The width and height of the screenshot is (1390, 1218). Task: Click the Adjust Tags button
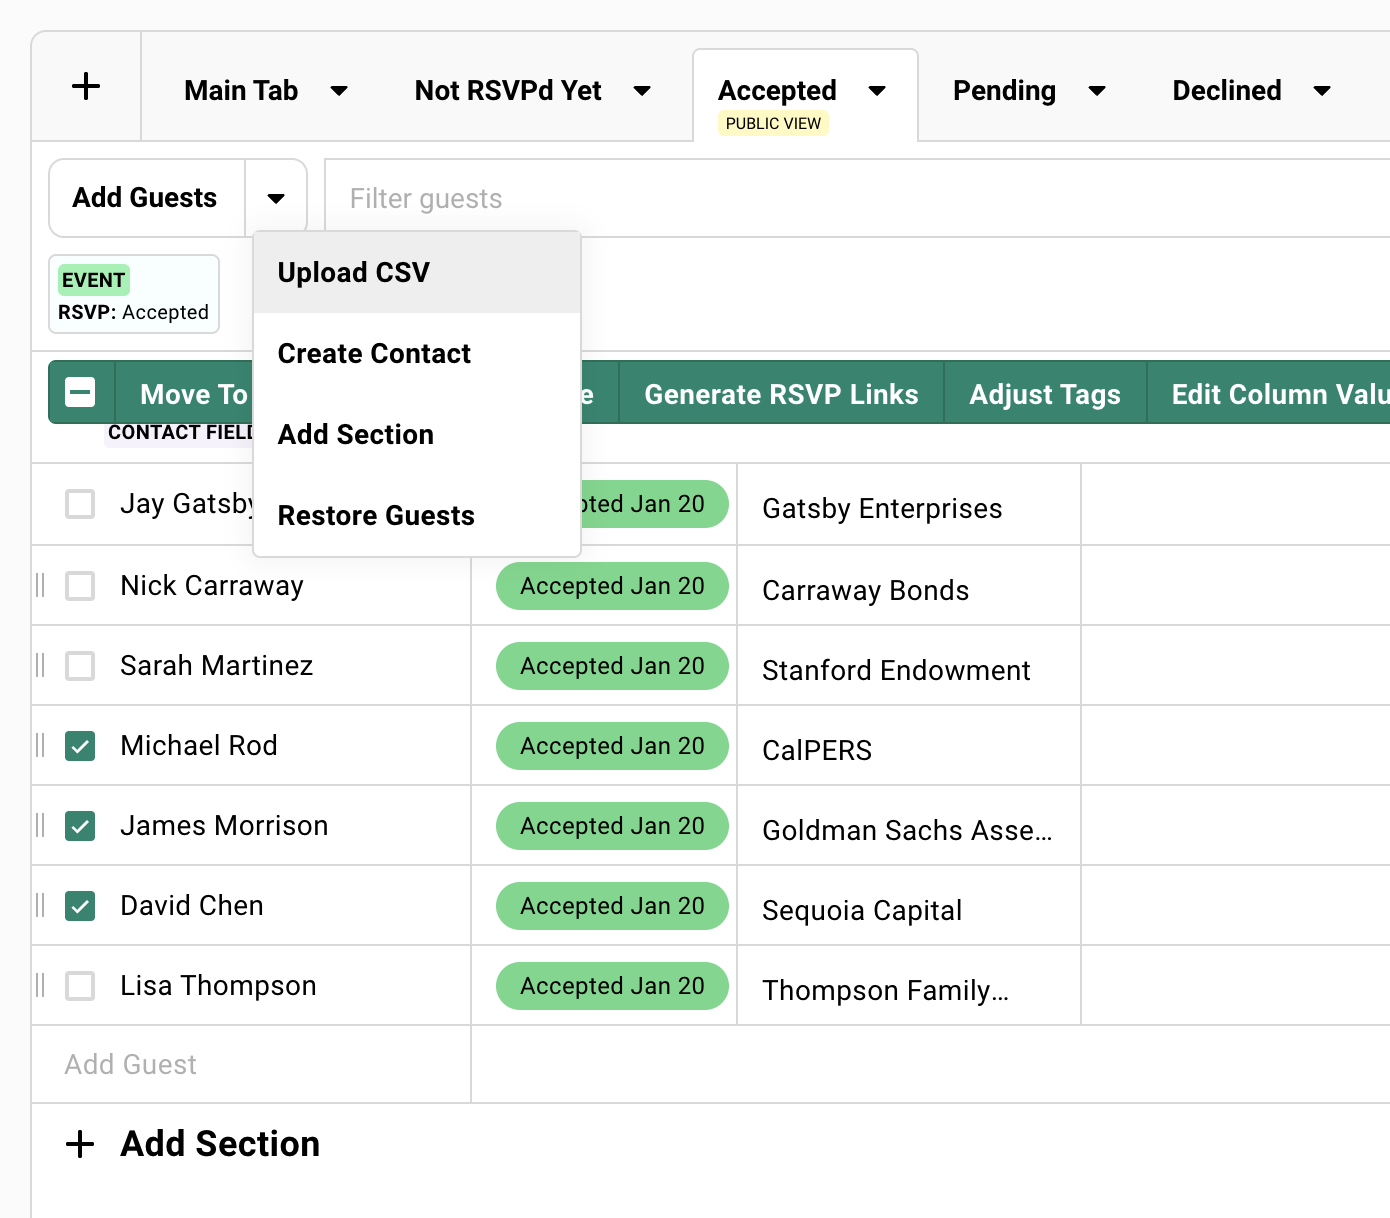pos(1044,394)
